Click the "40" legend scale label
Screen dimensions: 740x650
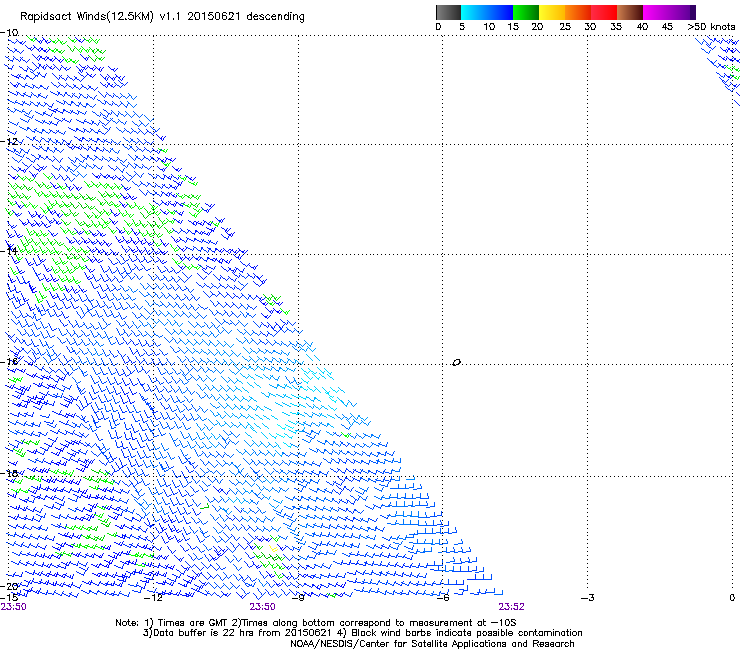642,27
